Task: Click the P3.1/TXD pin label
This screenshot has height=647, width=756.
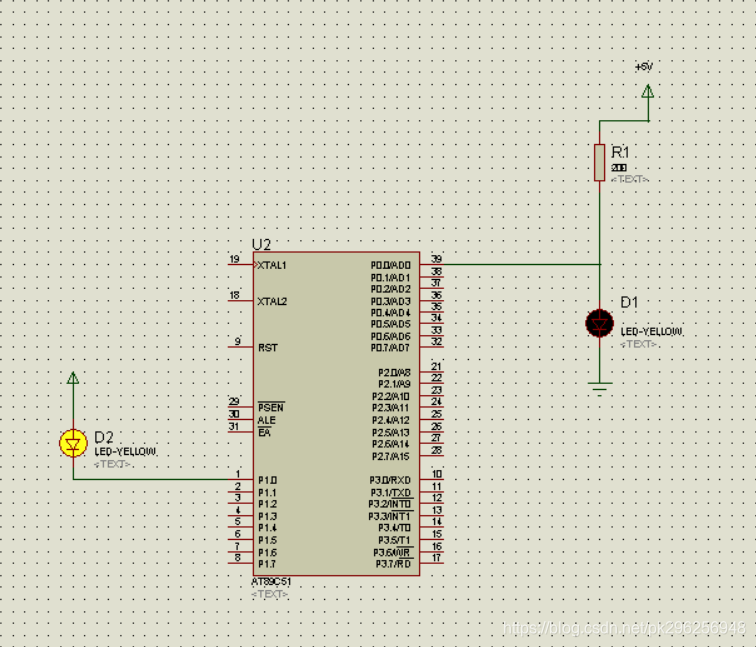Action: (x=391, y=493)
